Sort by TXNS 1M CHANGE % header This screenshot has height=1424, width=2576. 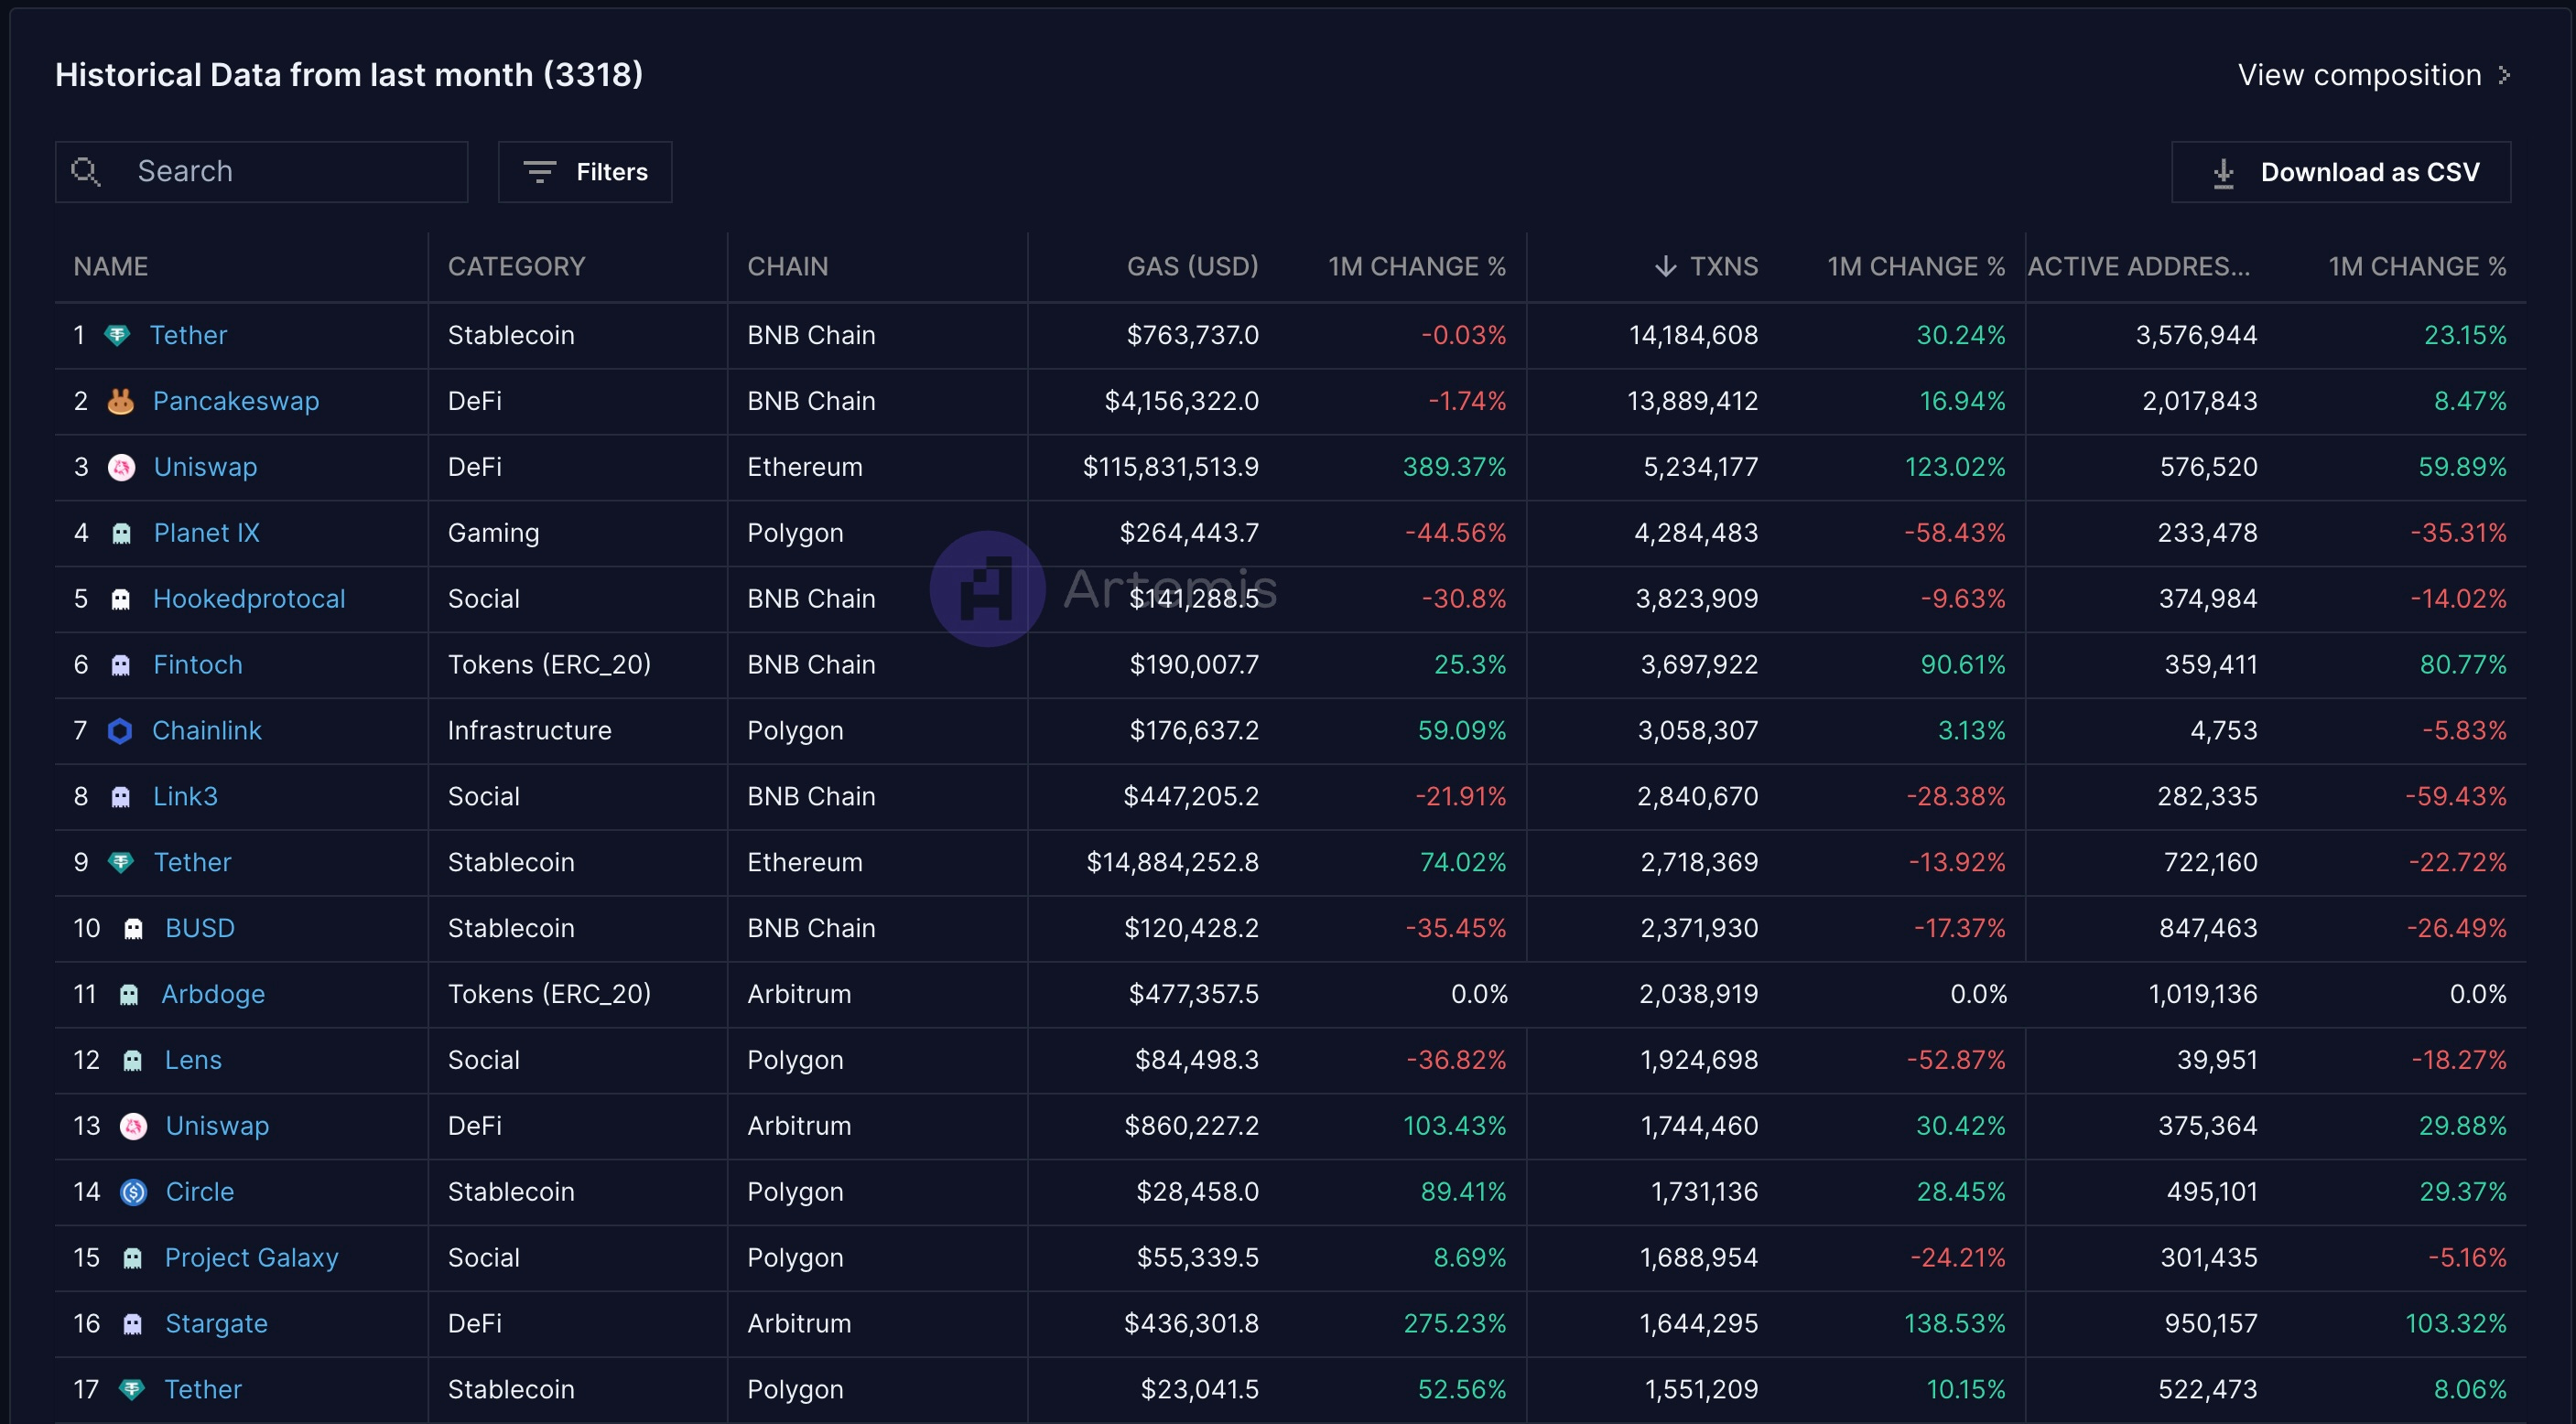tap(1916, 266)
